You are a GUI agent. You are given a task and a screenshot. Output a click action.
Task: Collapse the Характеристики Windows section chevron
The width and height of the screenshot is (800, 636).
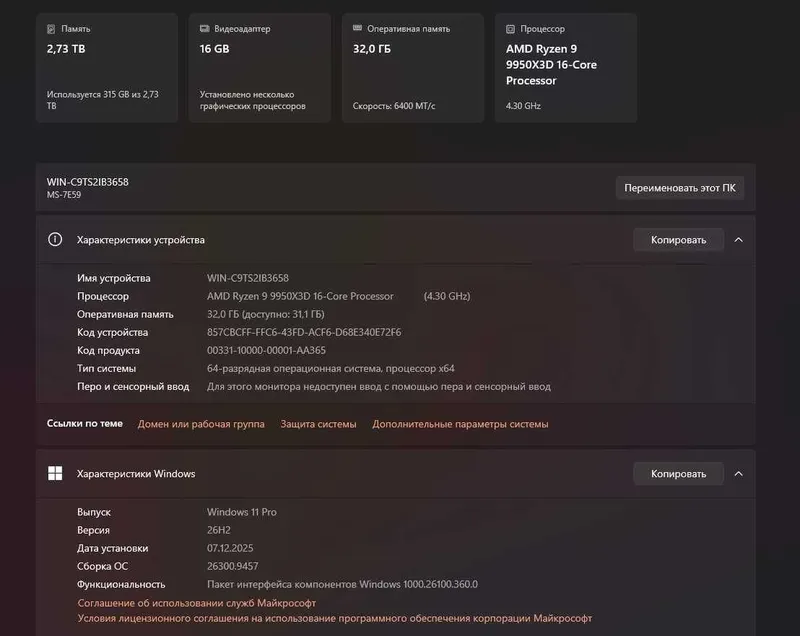tap(738, 474)
